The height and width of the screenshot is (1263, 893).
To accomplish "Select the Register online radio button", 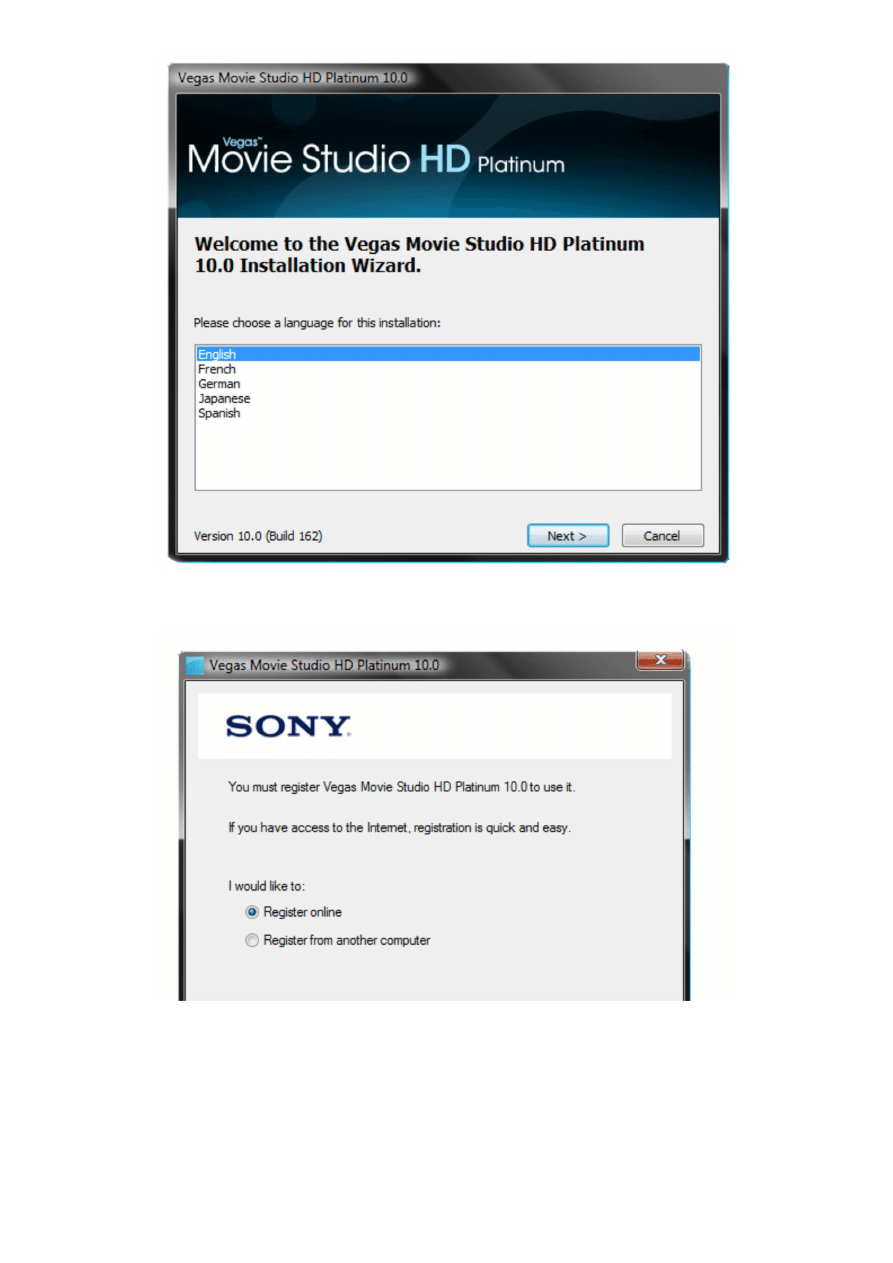I will 252,912.
